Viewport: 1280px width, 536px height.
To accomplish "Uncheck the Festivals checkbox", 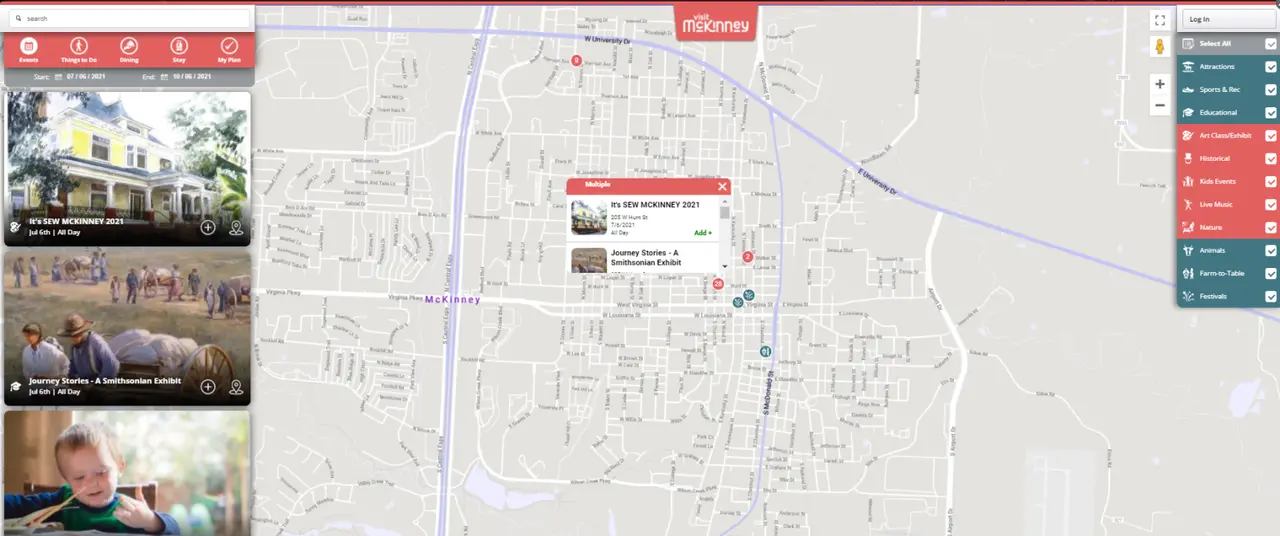I will [1271, 296].
